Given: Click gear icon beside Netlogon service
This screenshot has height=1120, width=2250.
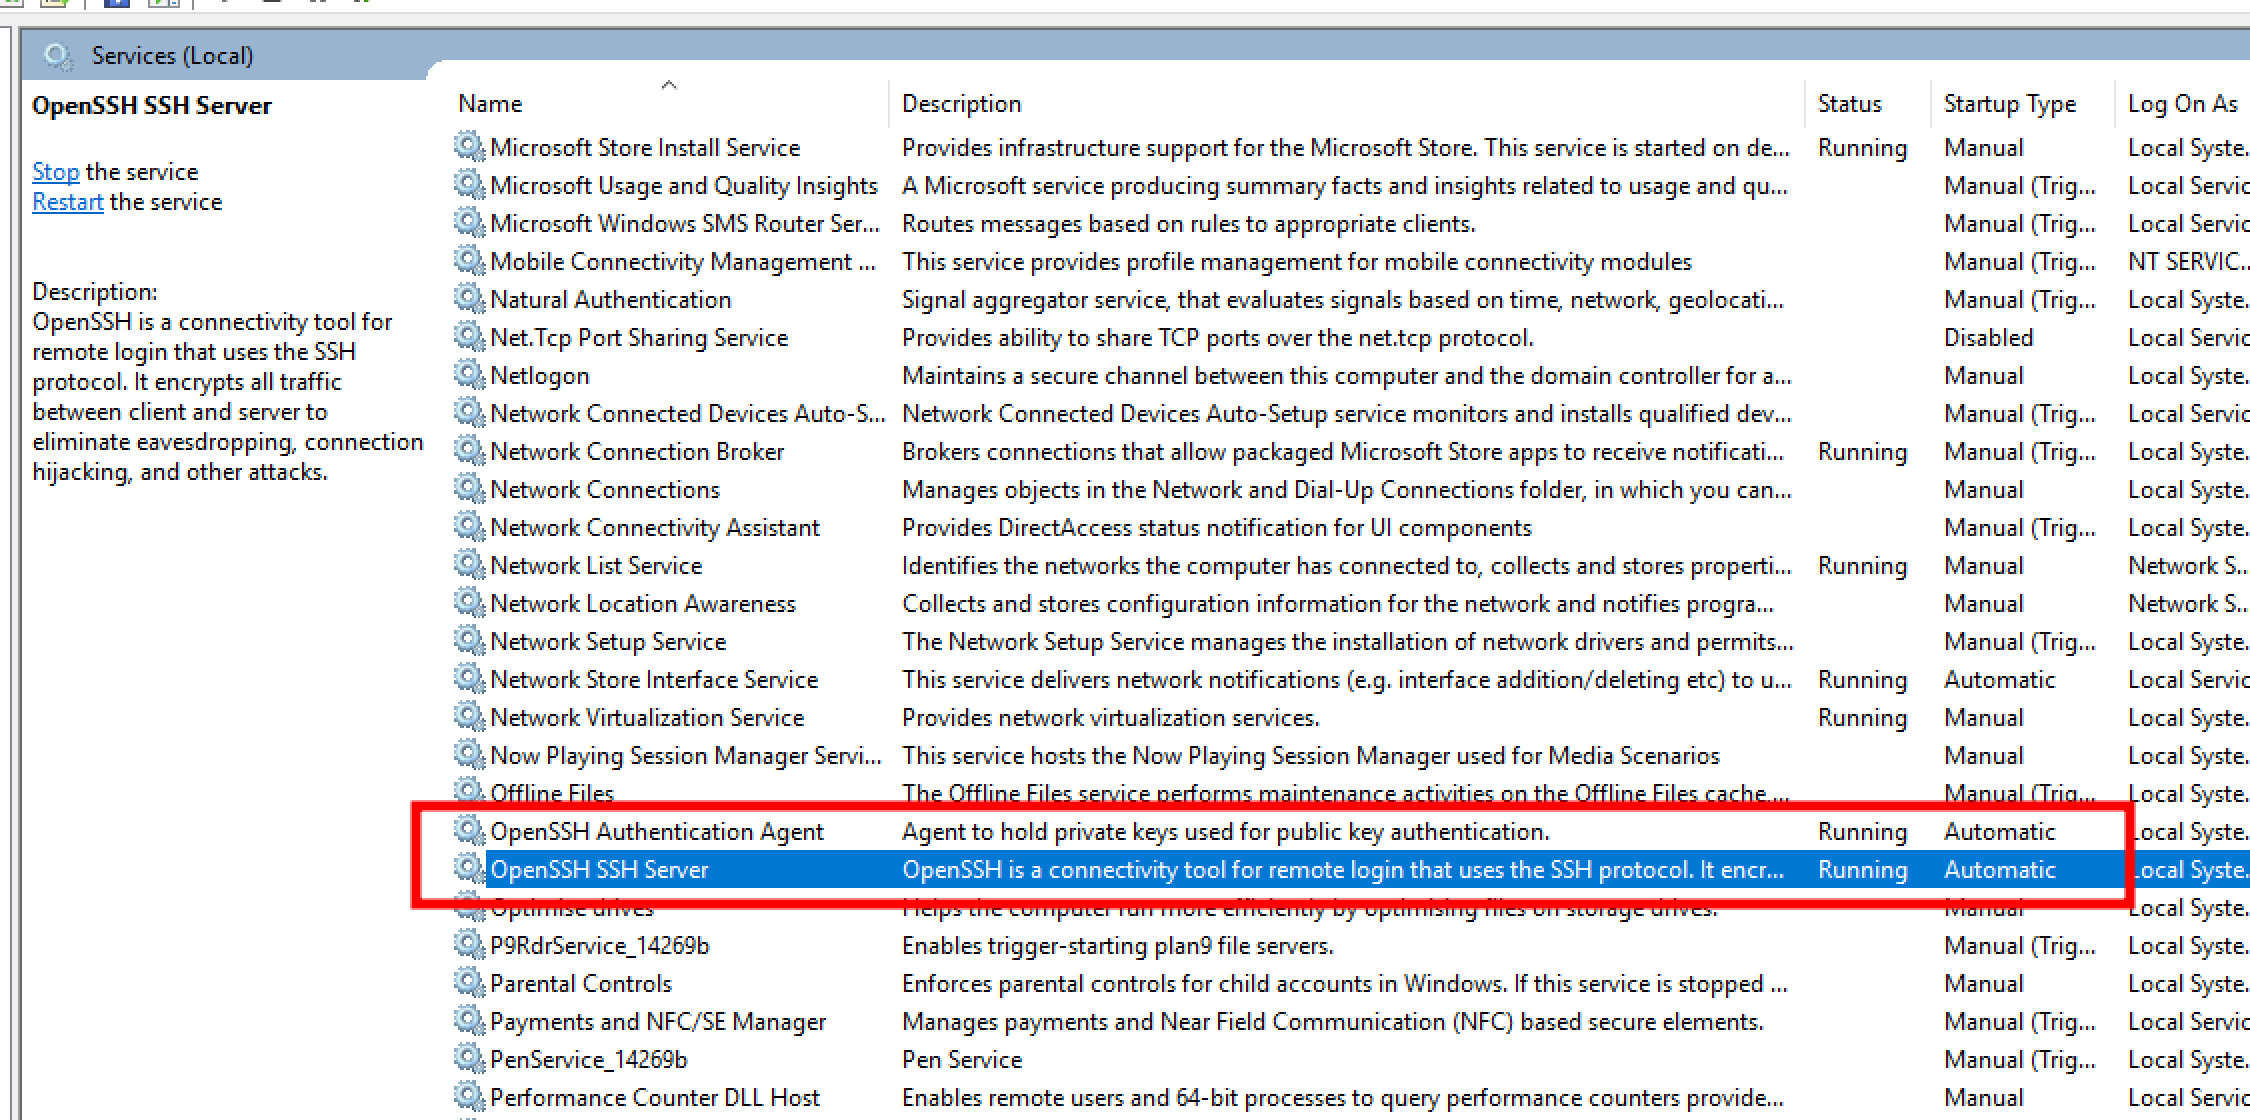Looking at the screenshot, I should 468,374.
